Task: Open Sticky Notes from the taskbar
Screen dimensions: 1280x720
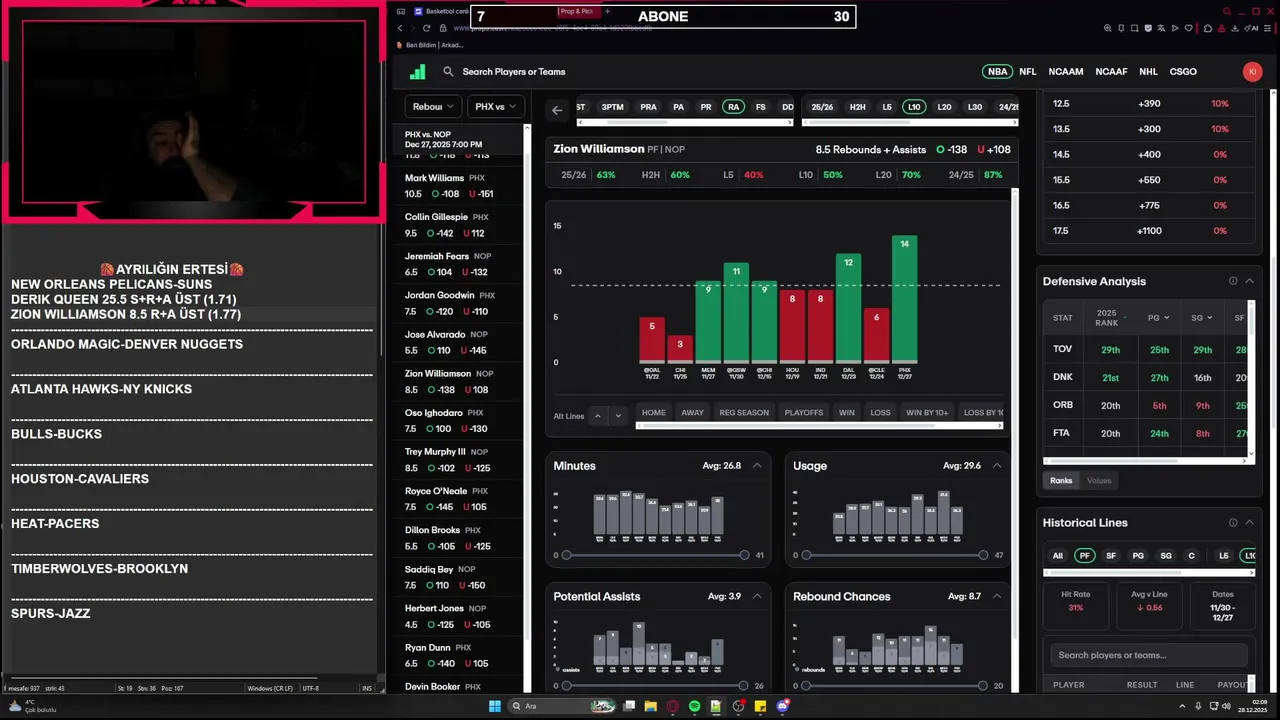Action: coord(761,706)
